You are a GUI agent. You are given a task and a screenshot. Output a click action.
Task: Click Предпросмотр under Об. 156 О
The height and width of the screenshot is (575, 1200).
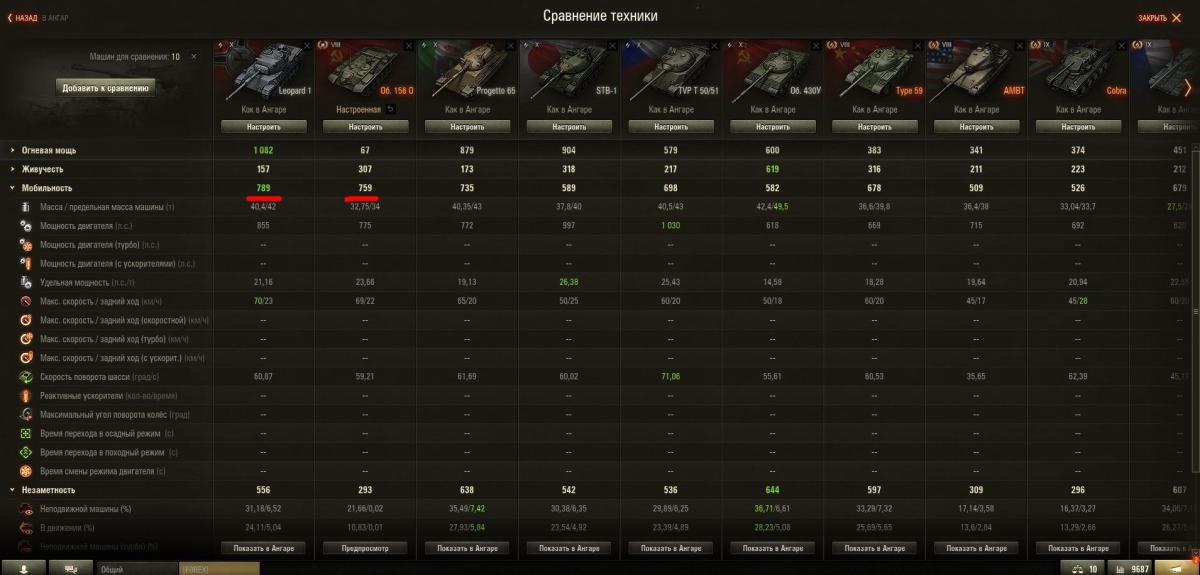click(365, 548)
